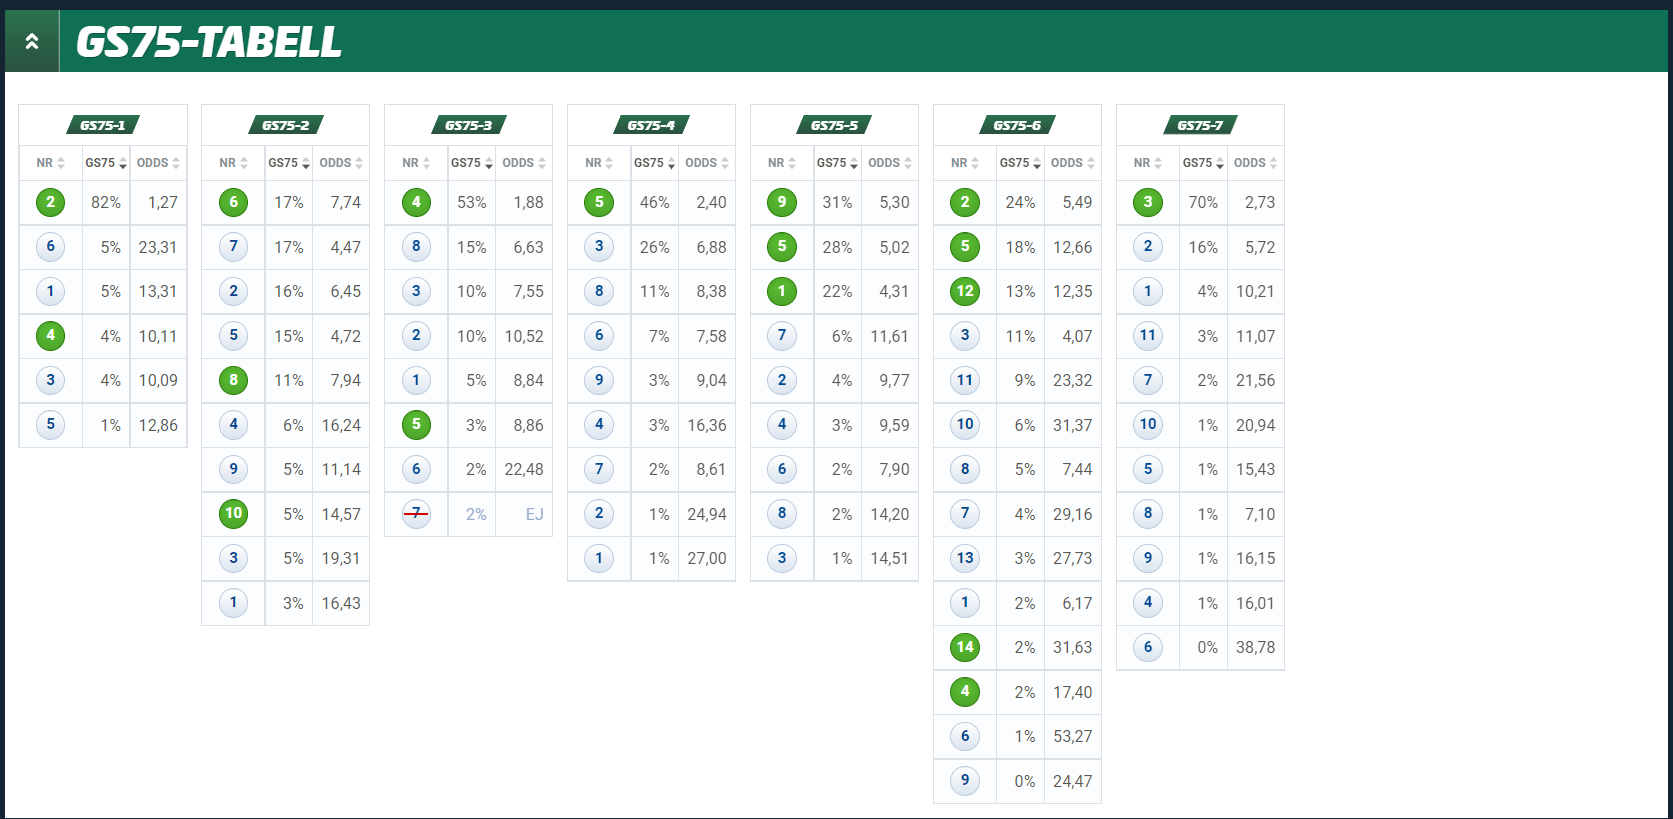Select the GS75-5 race label
The height and width of the screenshot is (819, 1673).
[x=834, y=125]
